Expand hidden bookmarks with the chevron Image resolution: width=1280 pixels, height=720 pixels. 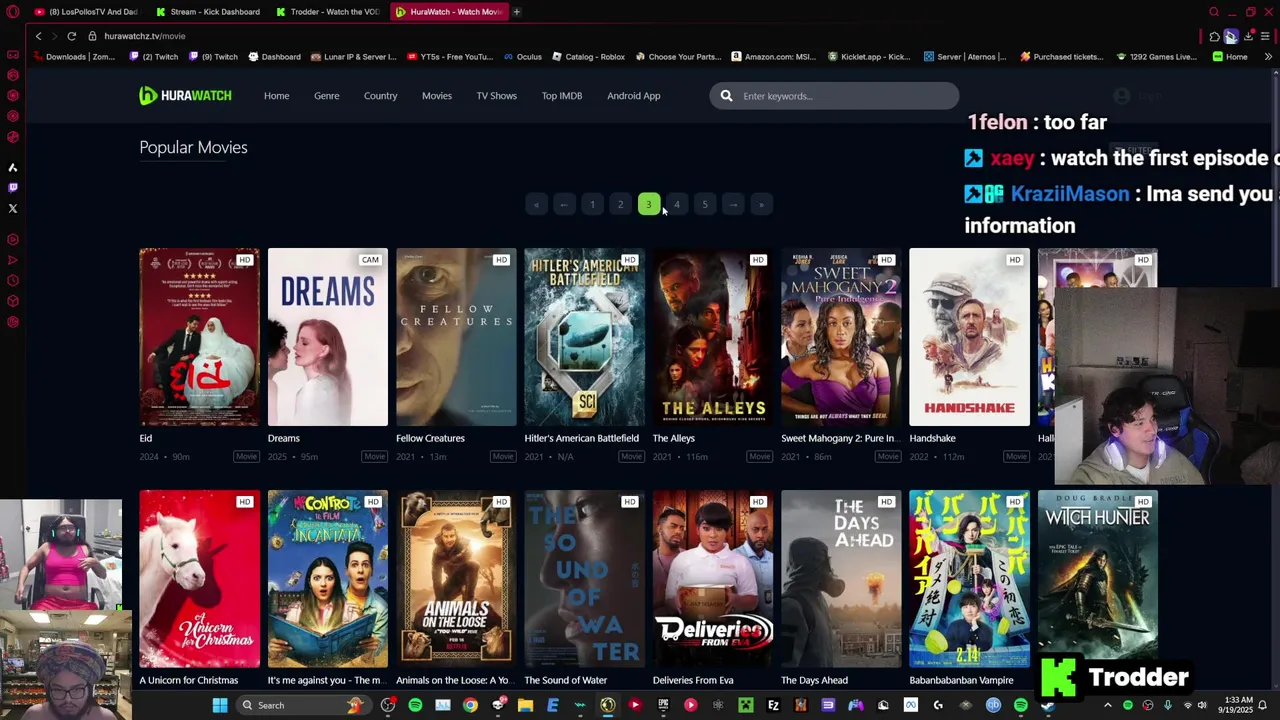pyautogui.click(x=1268, y=57)
